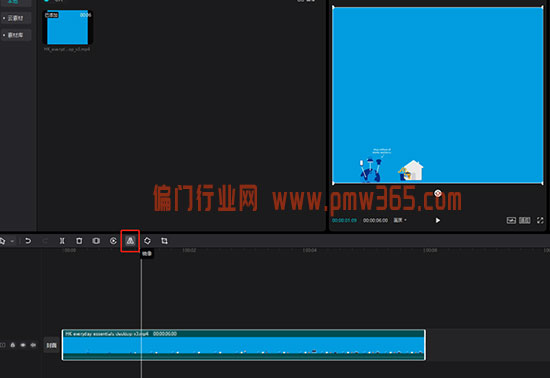Freeze frame the selected clip
This screenshot has width=550, height=378.
(x=96, y=241)
